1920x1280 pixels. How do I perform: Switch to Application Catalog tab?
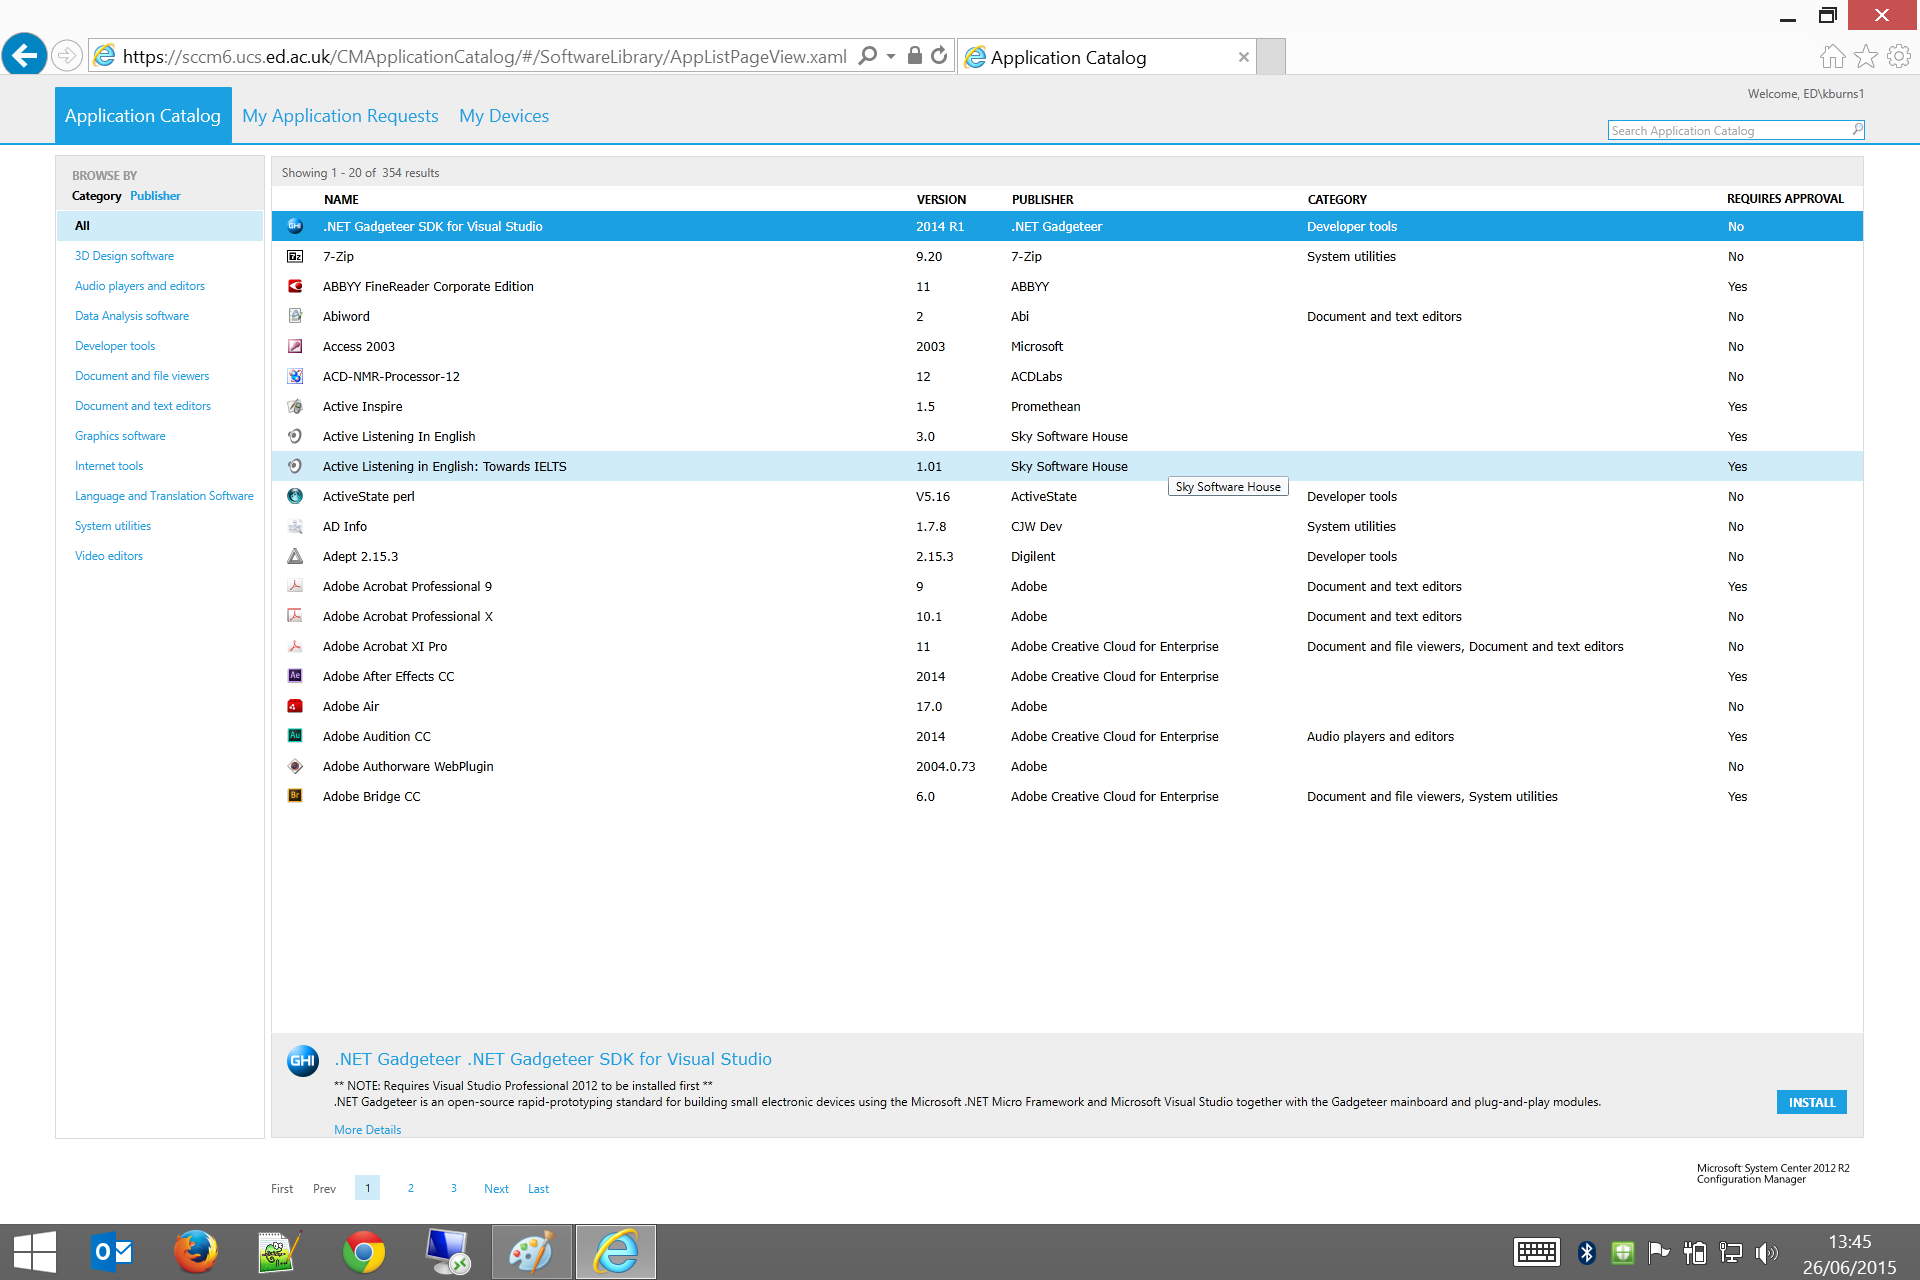click(x=143, y=116)
